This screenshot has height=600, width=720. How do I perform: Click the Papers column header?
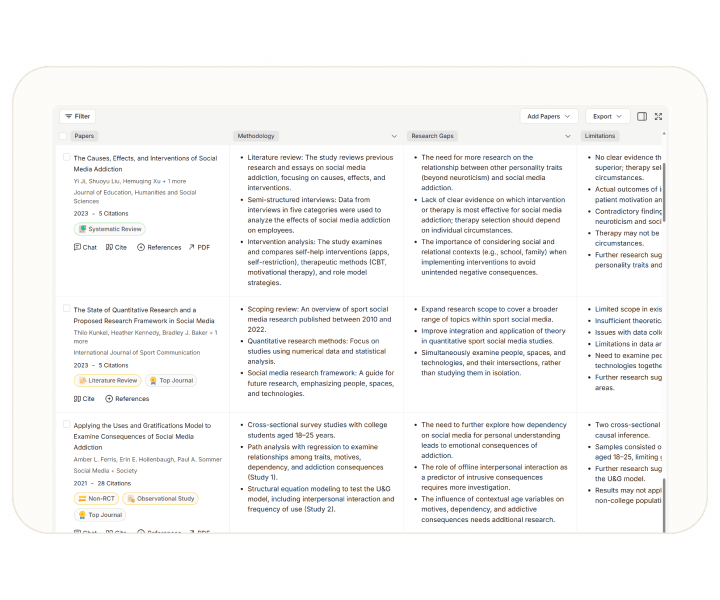84,136
